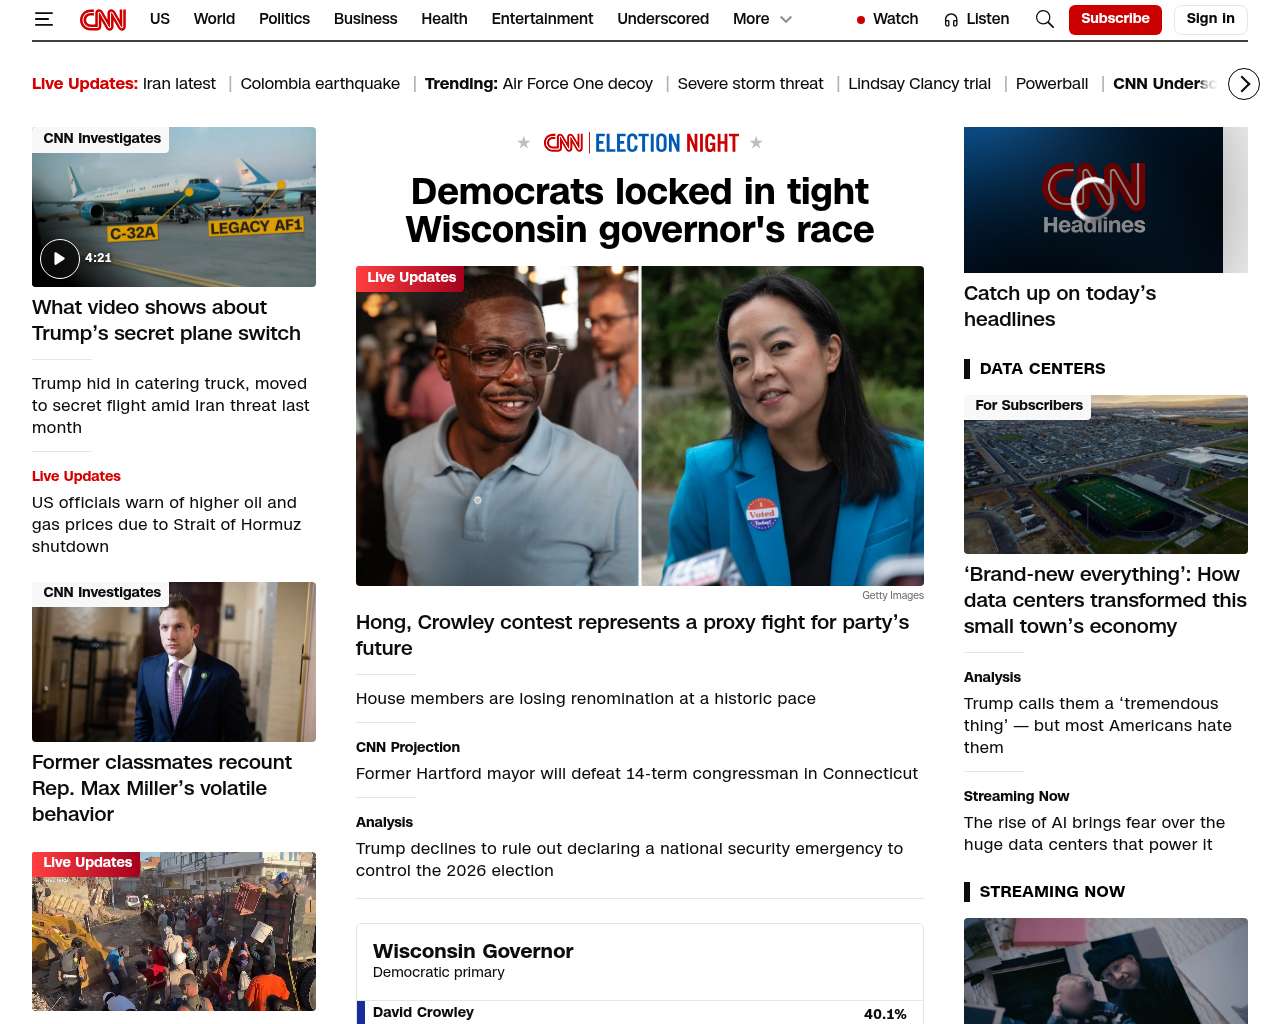Screen dimensions: 1280x1024
Task: Click the crowd Live Updates thumbnail
Action: click(x=174, y=931)
